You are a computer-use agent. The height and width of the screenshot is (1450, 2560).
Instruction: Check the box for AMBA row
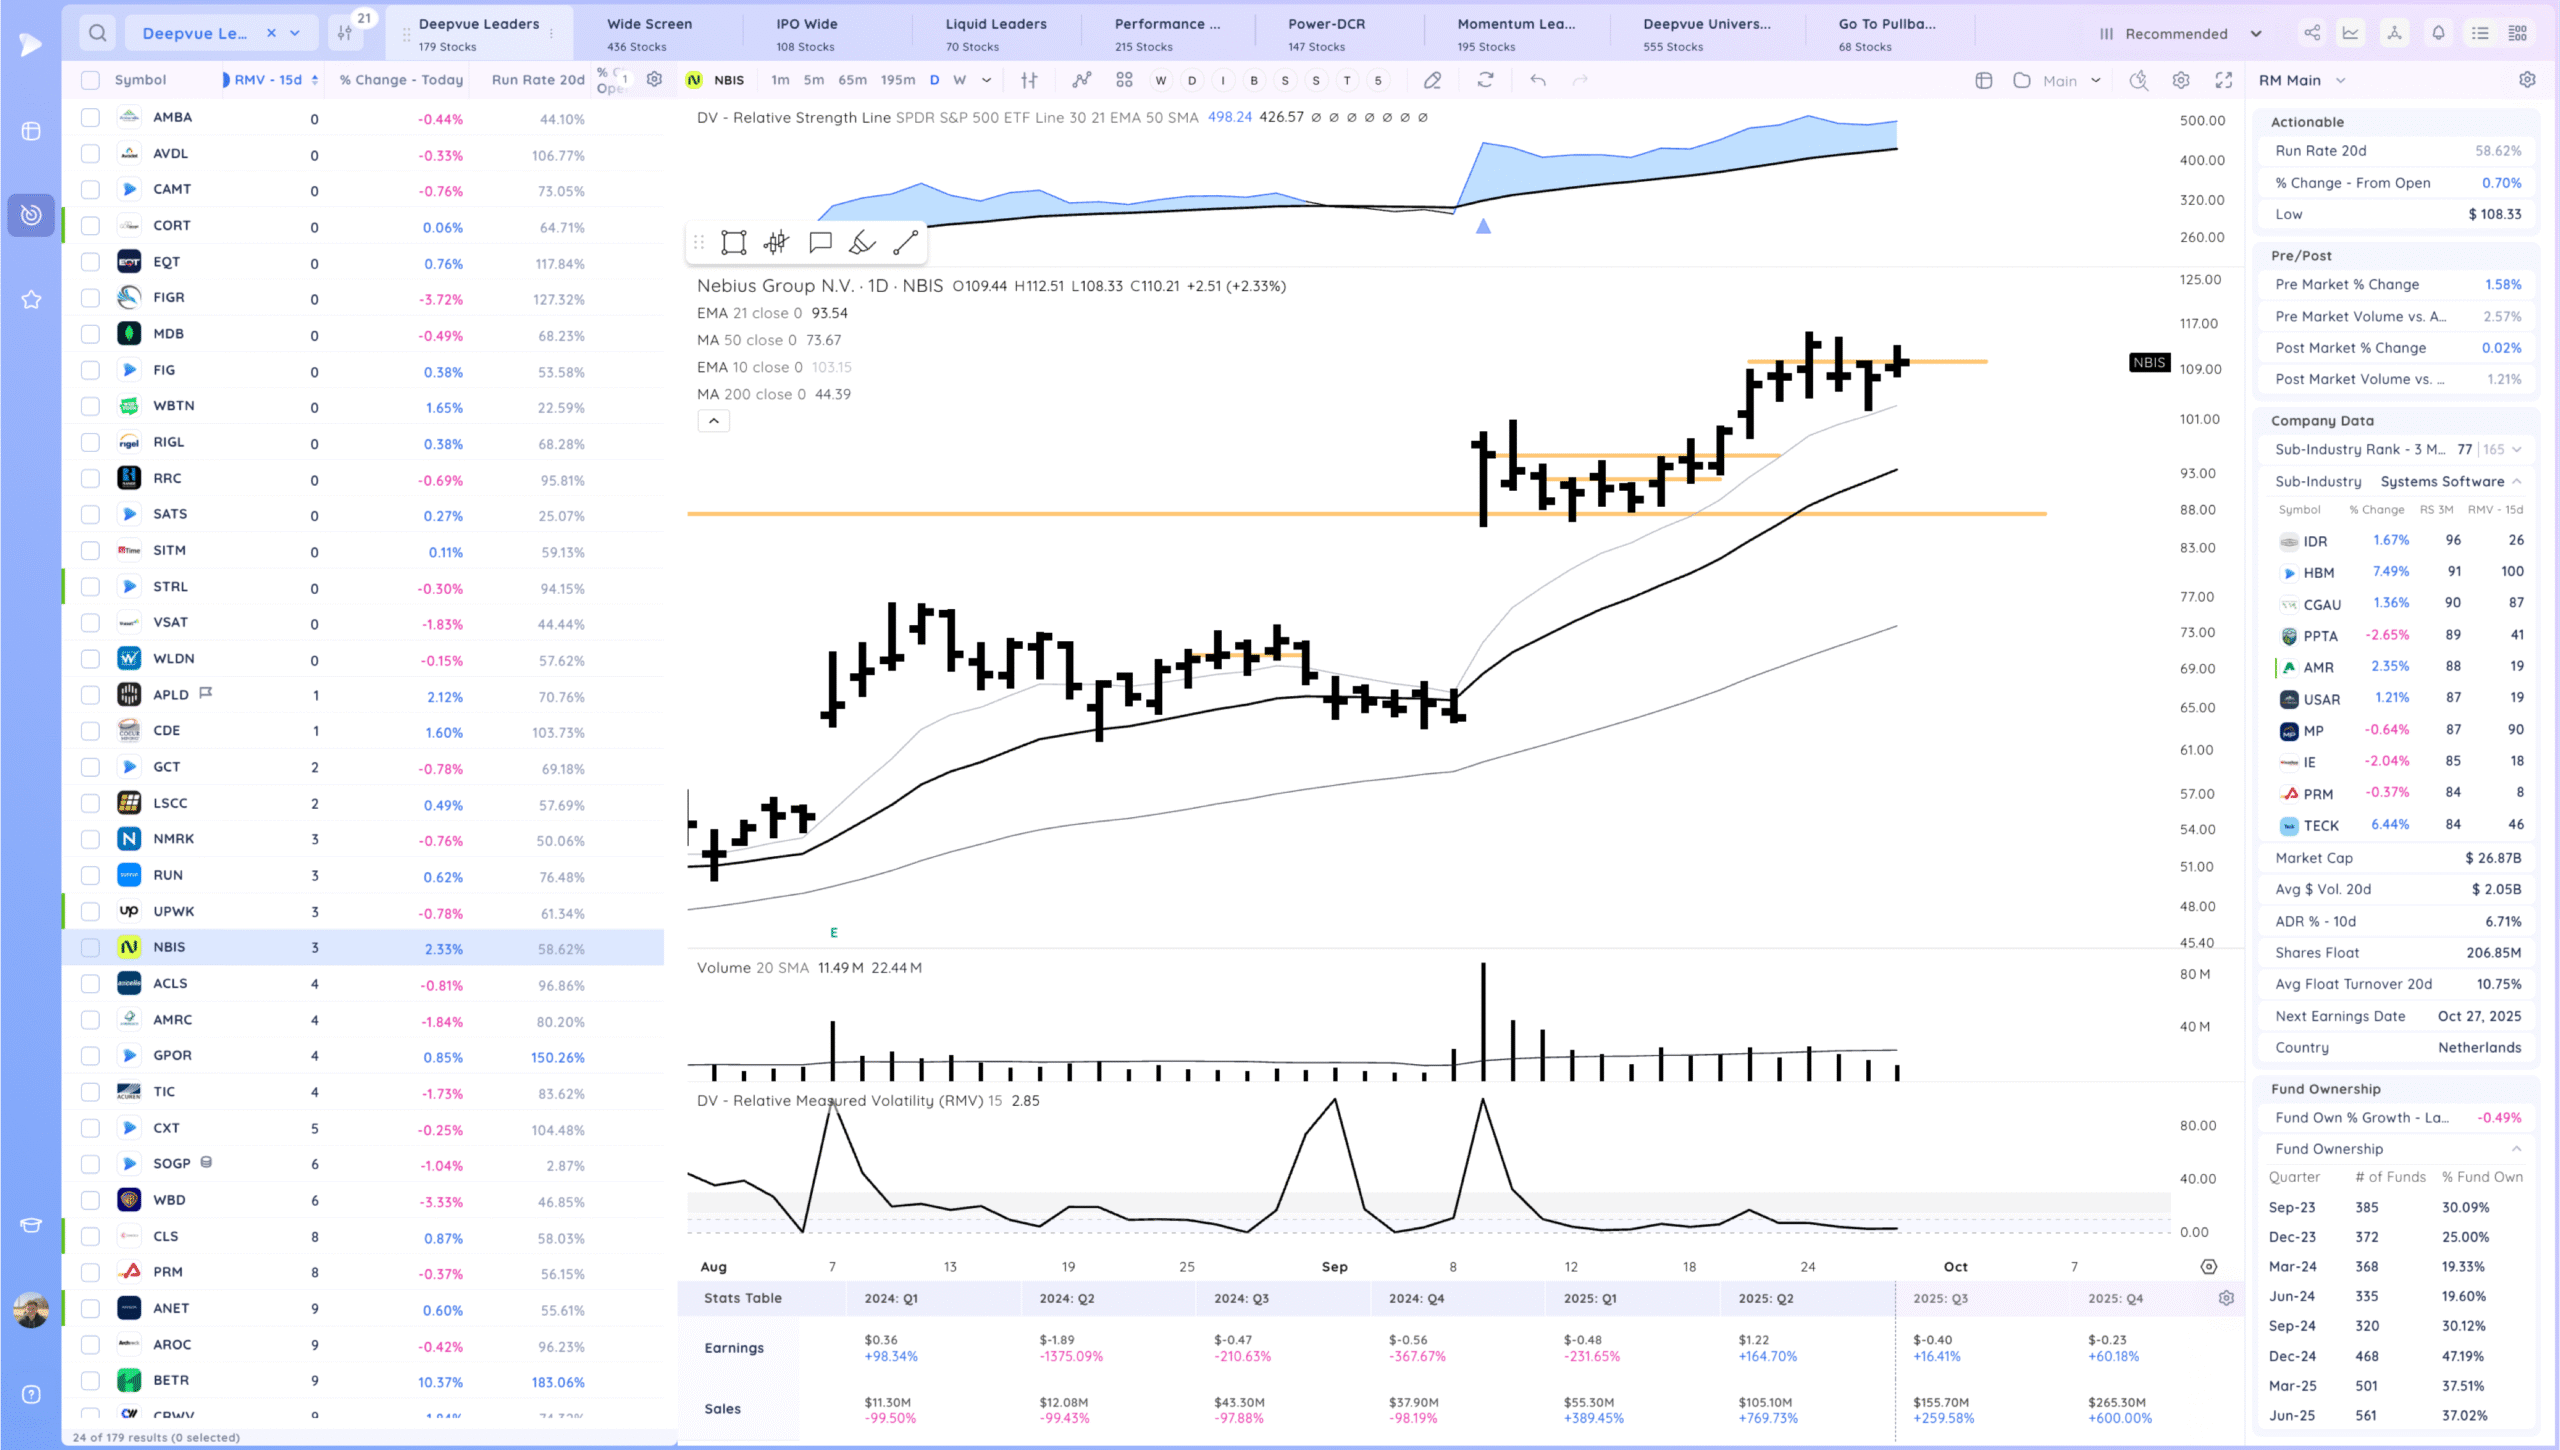coord(90,117)
